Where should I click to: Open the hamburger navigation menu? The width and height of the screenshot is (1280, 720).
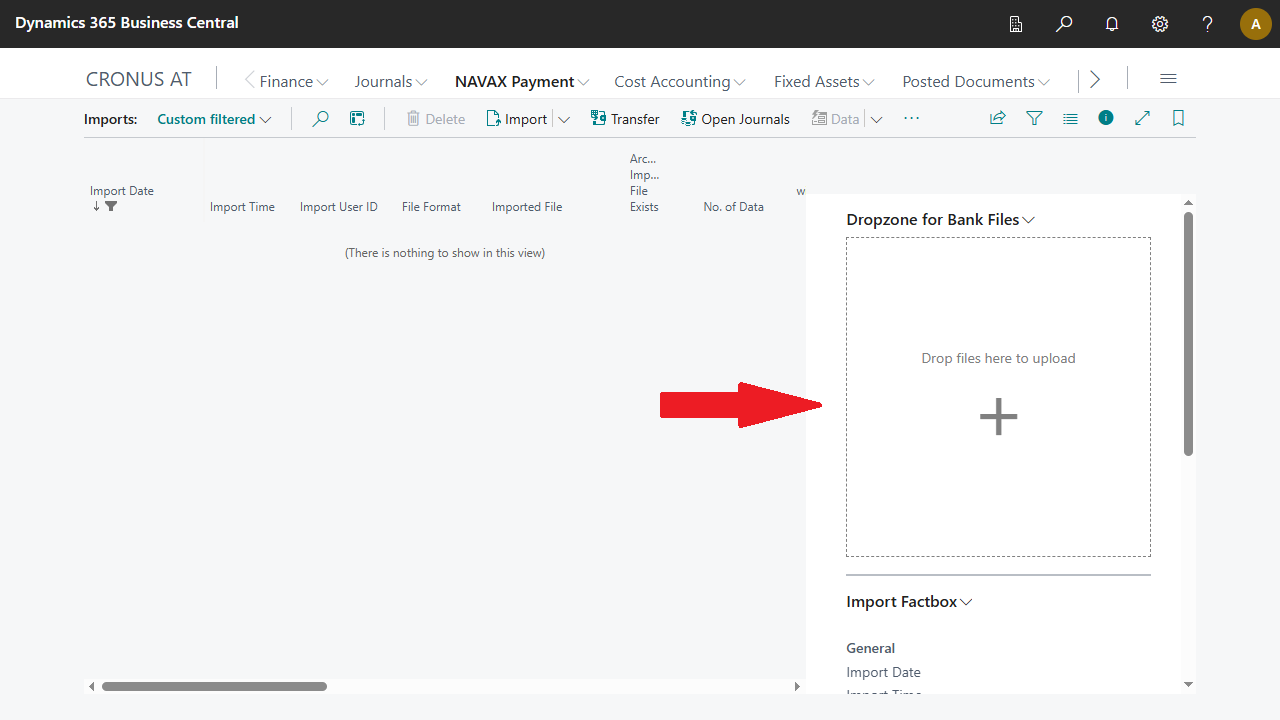1168,79
